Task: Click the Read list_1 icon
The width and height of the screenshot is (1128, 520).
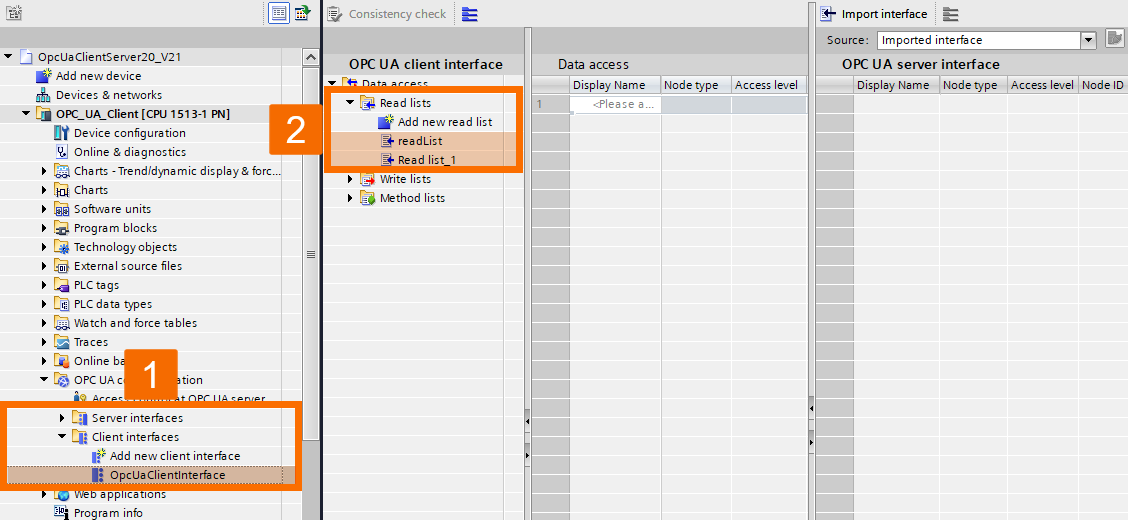Action: 387,160
